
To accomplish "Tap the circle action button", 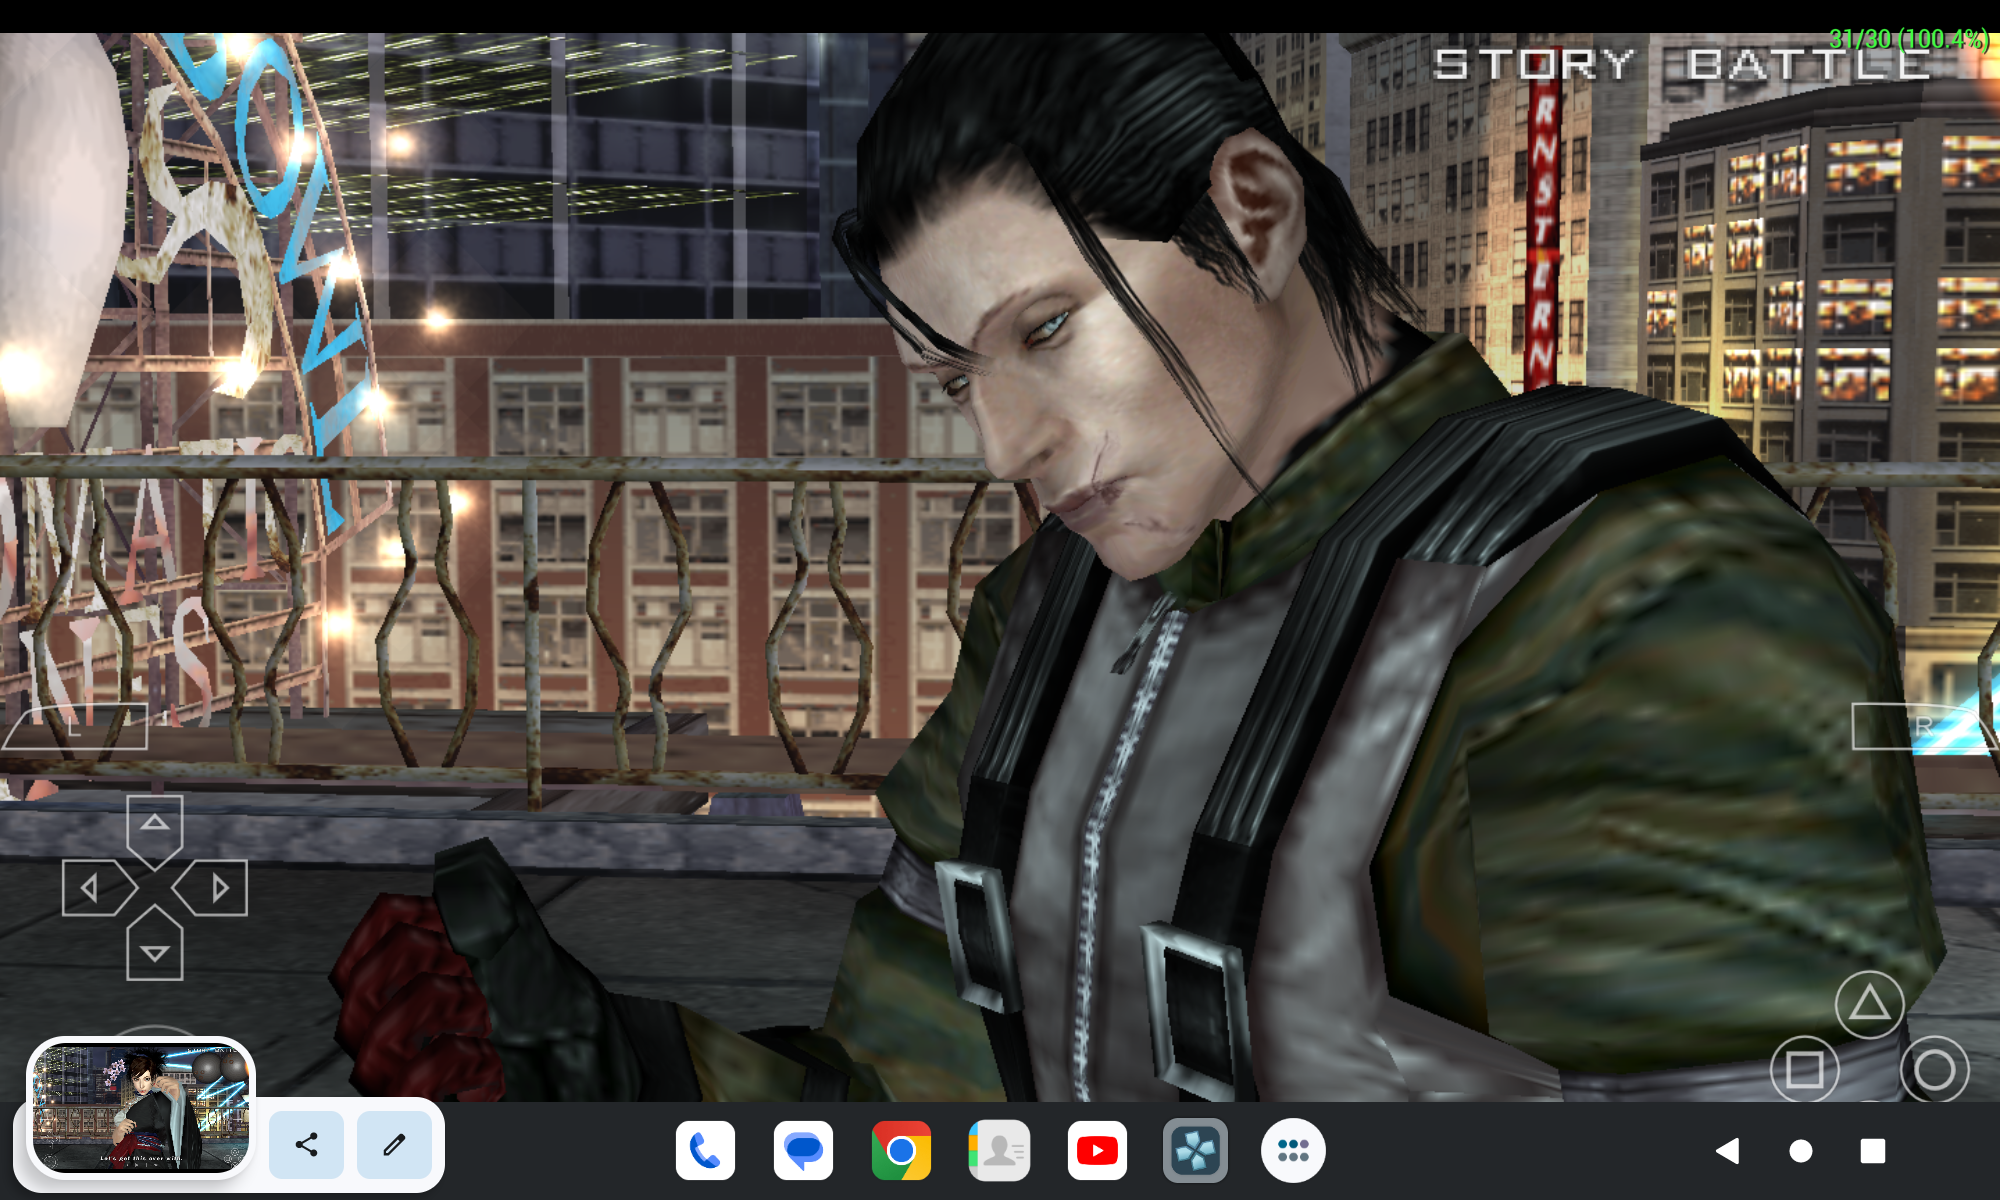I will (1934, 1069).
